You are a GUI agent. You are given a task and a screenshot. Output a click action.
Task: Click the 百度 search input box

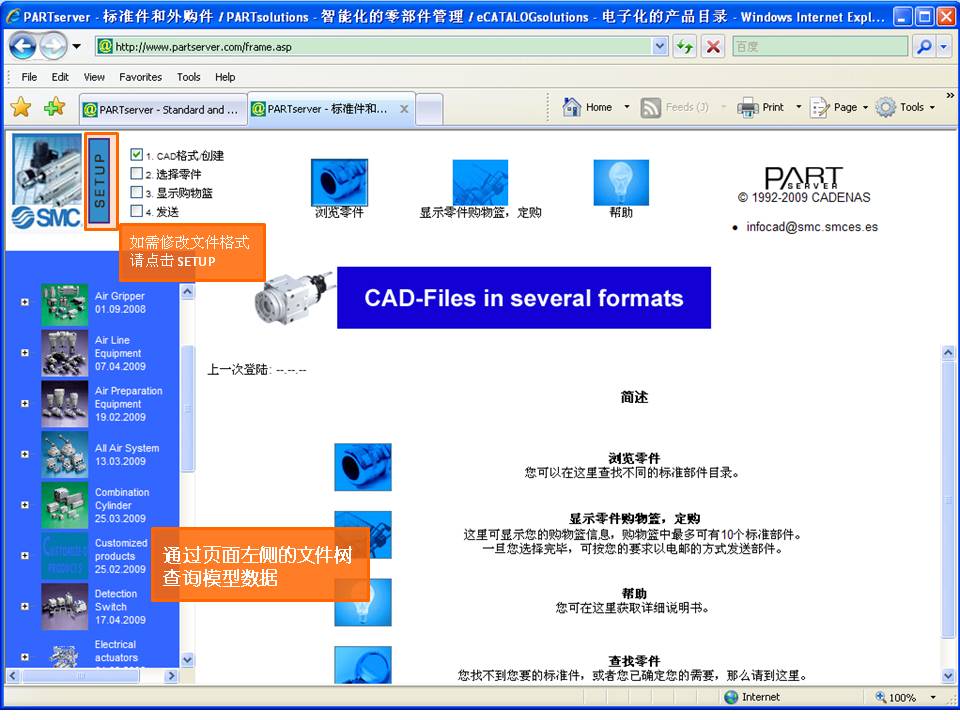820,47
